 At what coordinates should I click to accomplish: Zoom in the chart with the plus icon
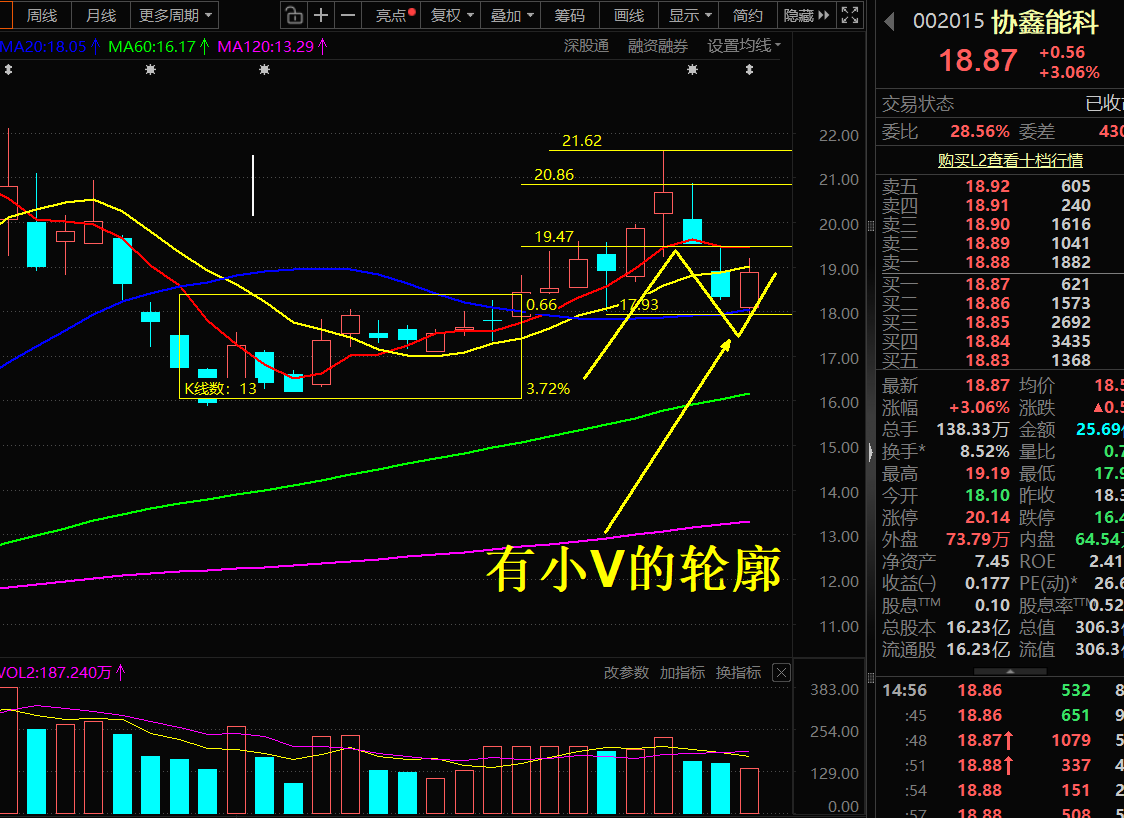point(321,15)
